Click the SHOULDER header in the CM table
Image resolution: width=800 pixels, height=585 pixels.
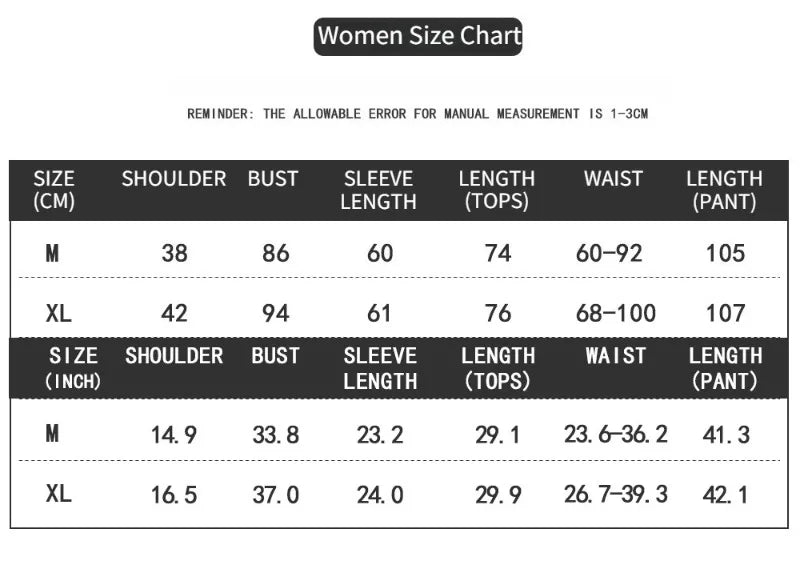(x=173, y=179)
